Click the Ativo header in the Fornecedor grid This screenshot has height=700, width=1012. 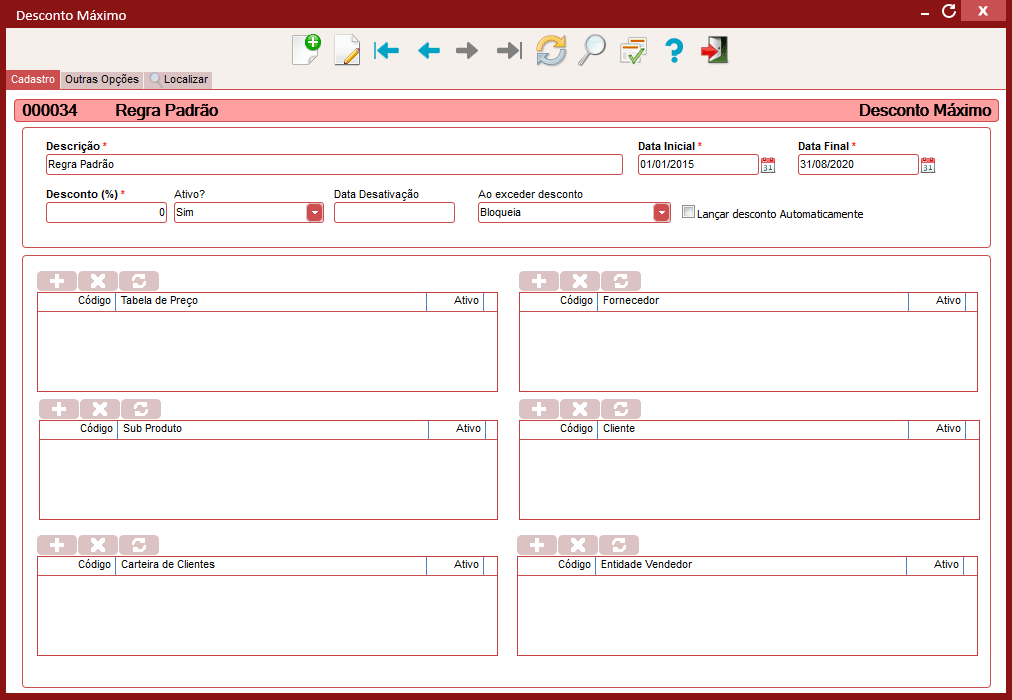tap(937, 301)
